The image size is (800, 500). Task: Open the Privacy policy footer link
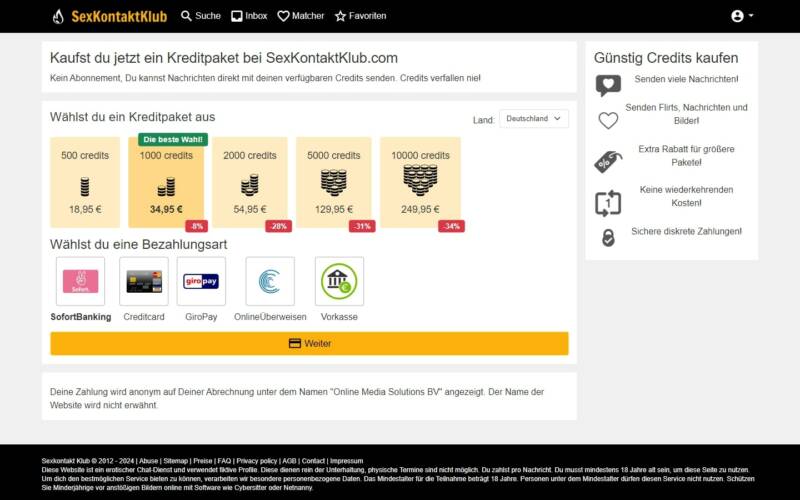pos(257,461)
